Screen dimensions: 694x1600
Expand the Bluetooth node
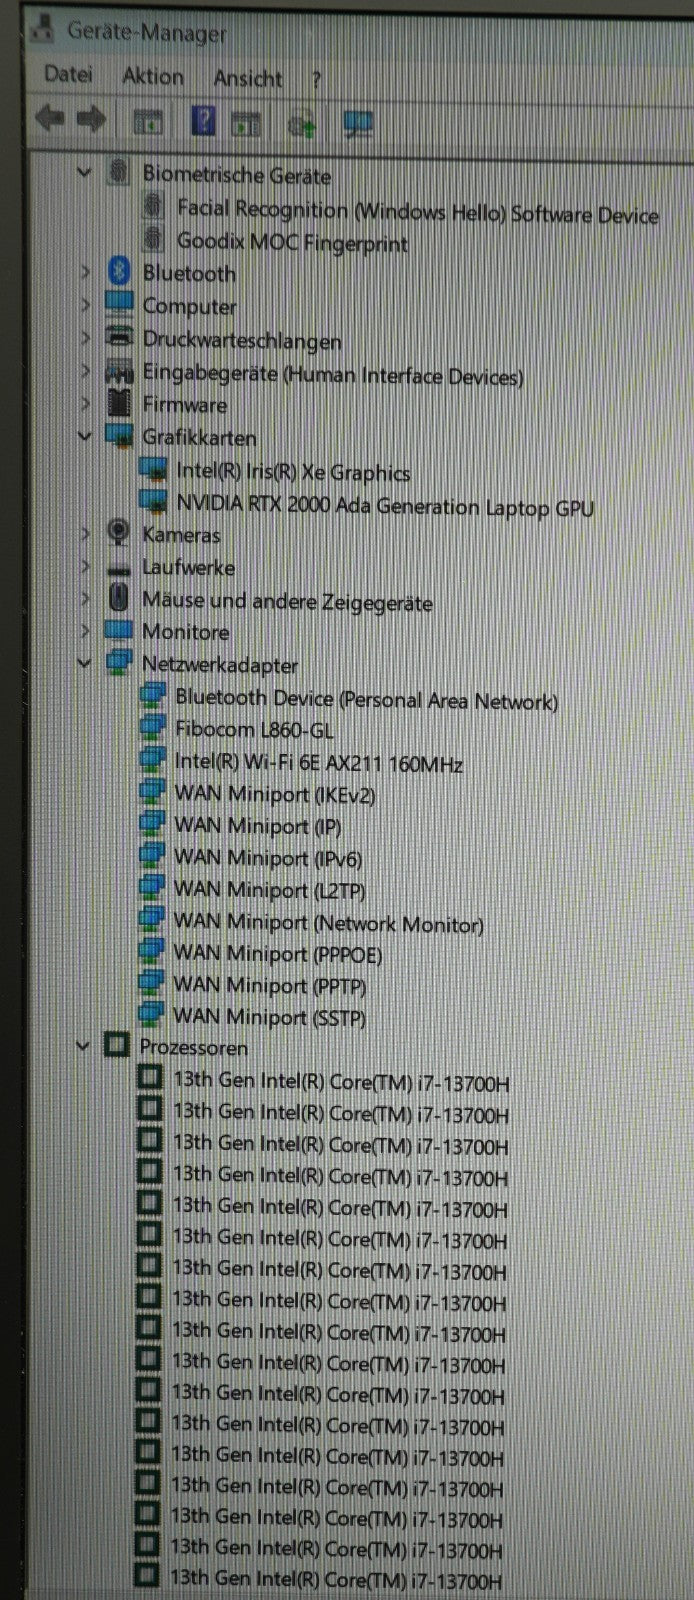(85, 271)
